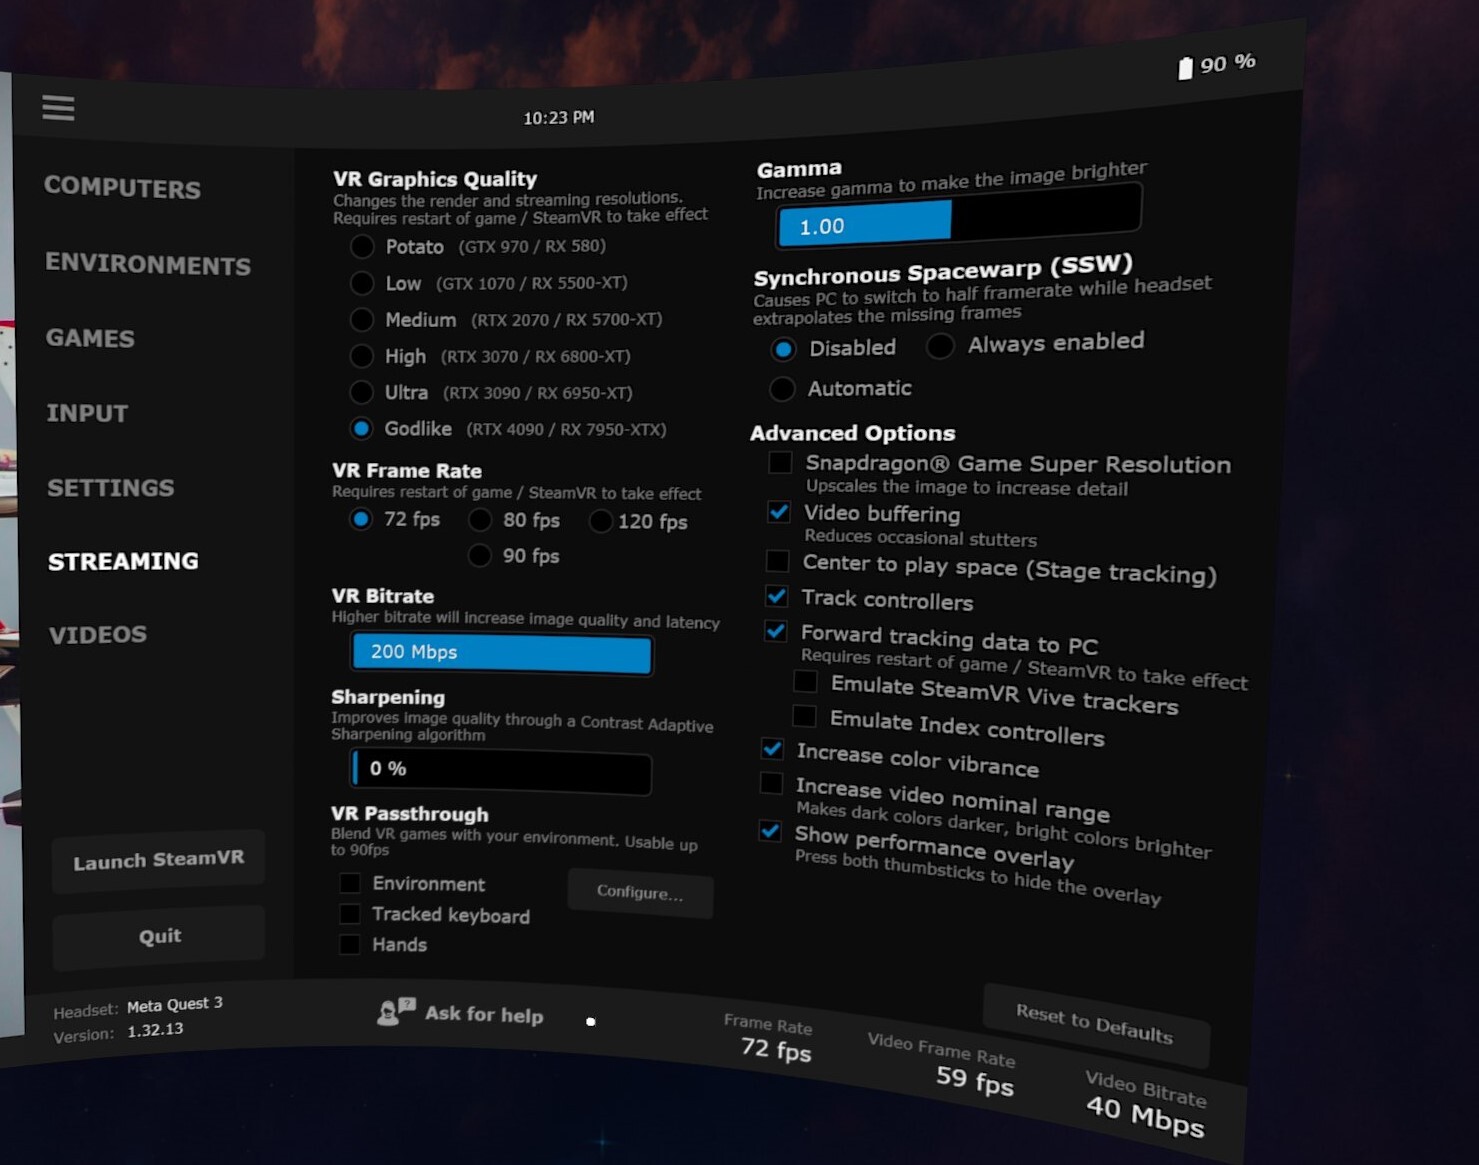1479x1165 pixels.
Task: Enable Tracked keyboard passthrough
Action: 349,914
